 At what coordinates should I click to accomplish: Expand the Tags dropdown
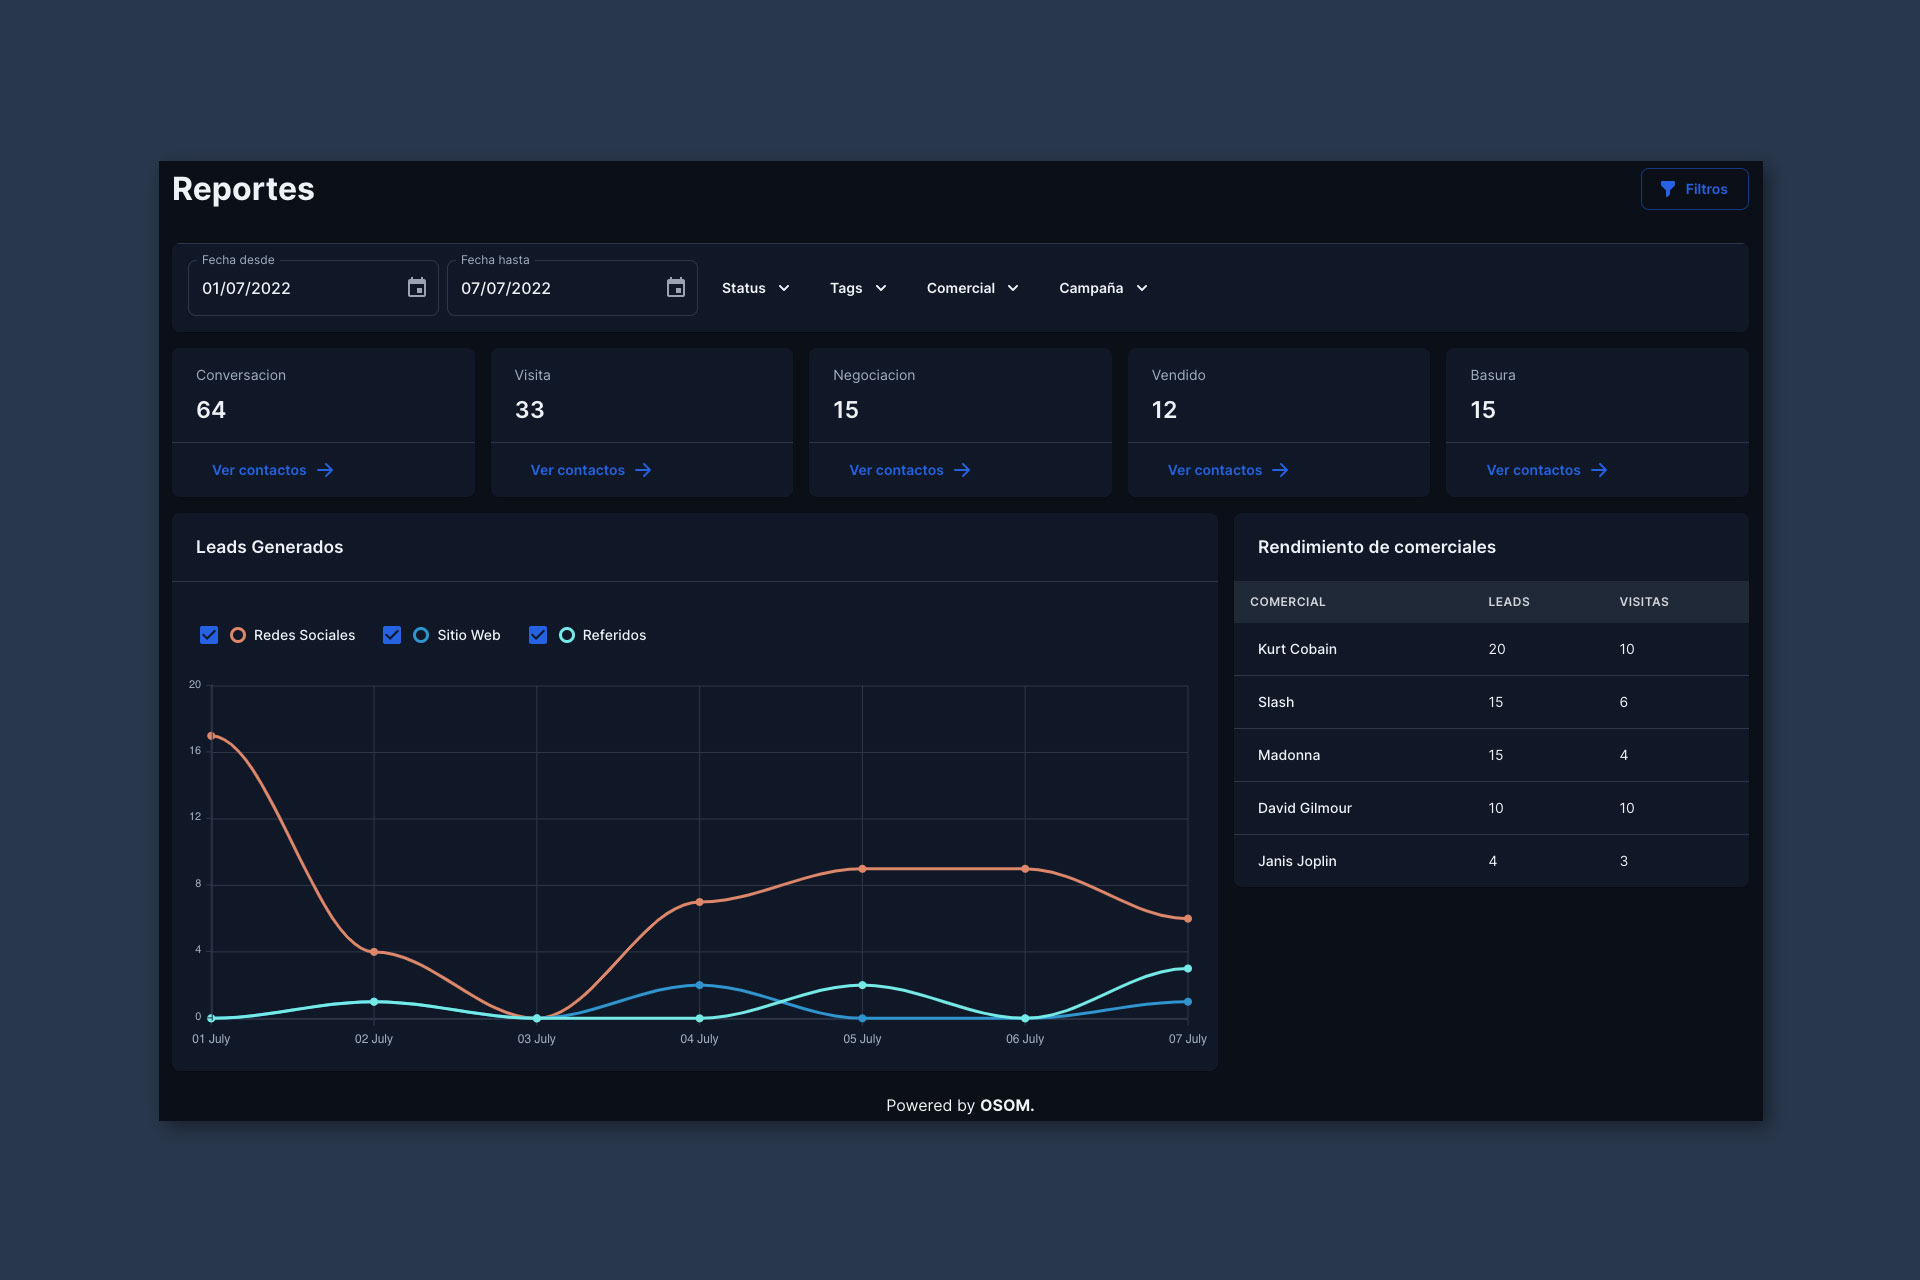[x=858, y=288]
